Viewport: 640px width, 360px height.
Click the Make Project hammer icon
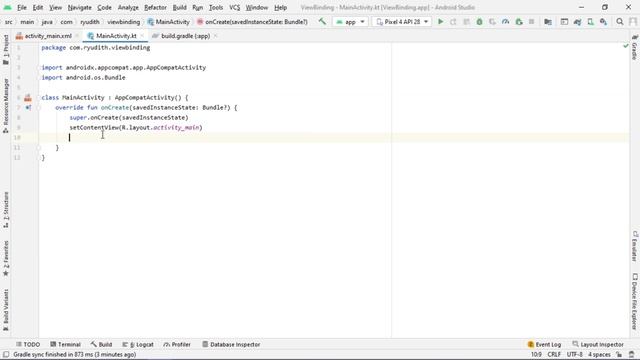click(x=322, y=22)
